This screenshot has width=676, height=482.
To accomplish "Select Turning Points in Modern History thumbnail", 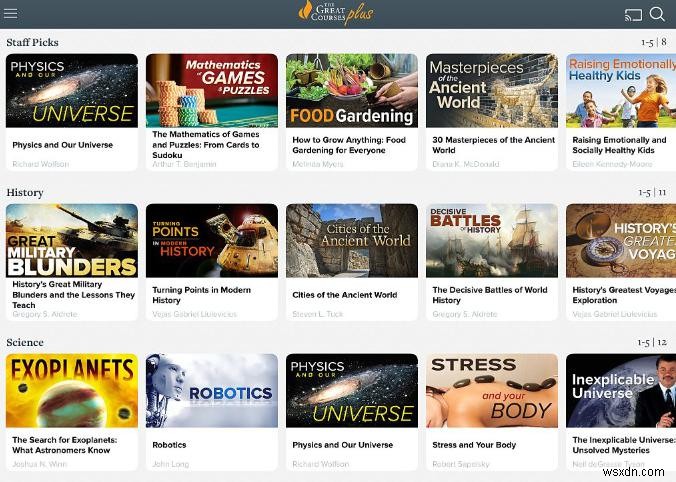I will coord(212,241).
